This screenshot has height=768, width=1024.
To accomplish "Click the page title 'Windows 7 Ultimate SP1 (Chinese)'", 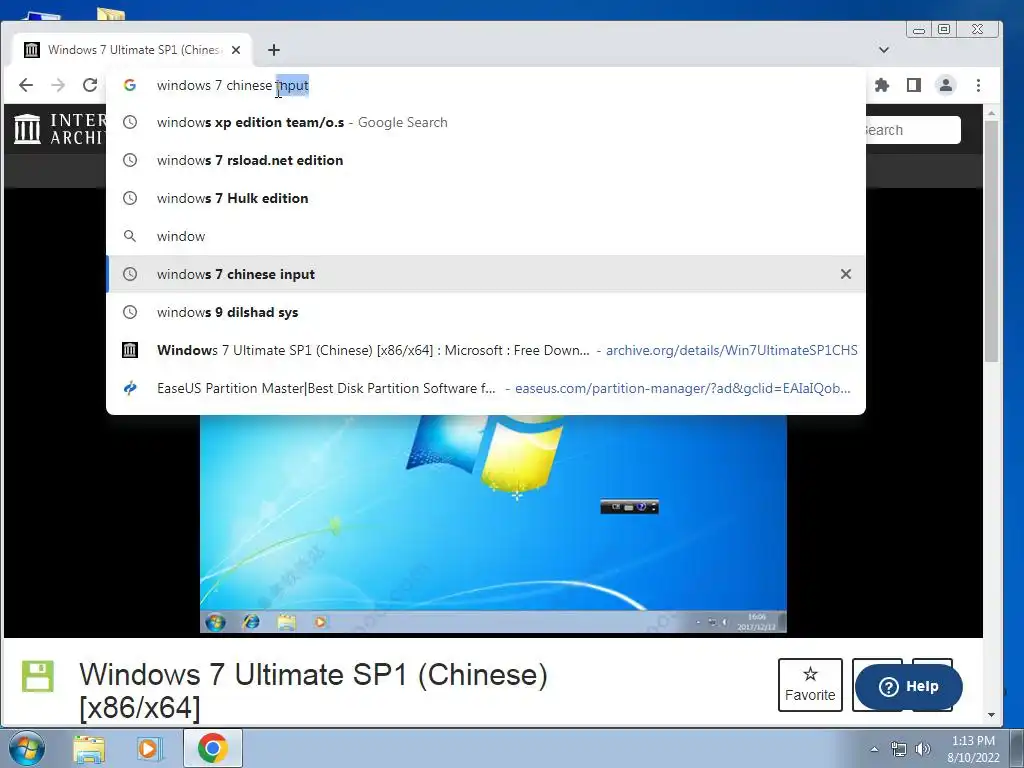I will 313,675.
